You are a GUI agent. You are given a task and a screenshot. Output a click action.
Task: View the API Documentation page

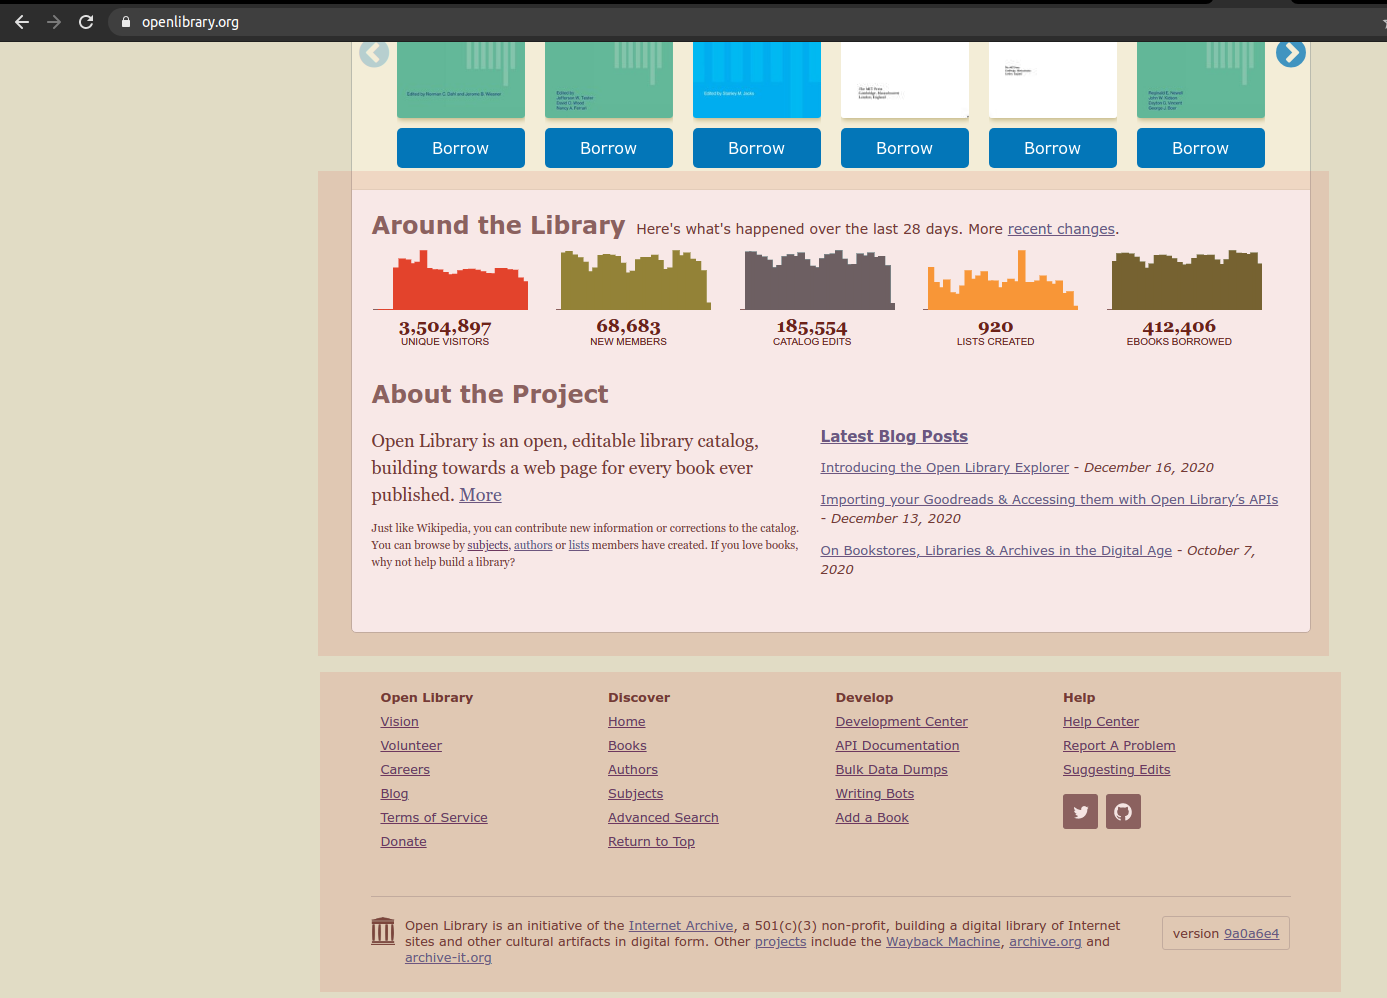point(897,745)
